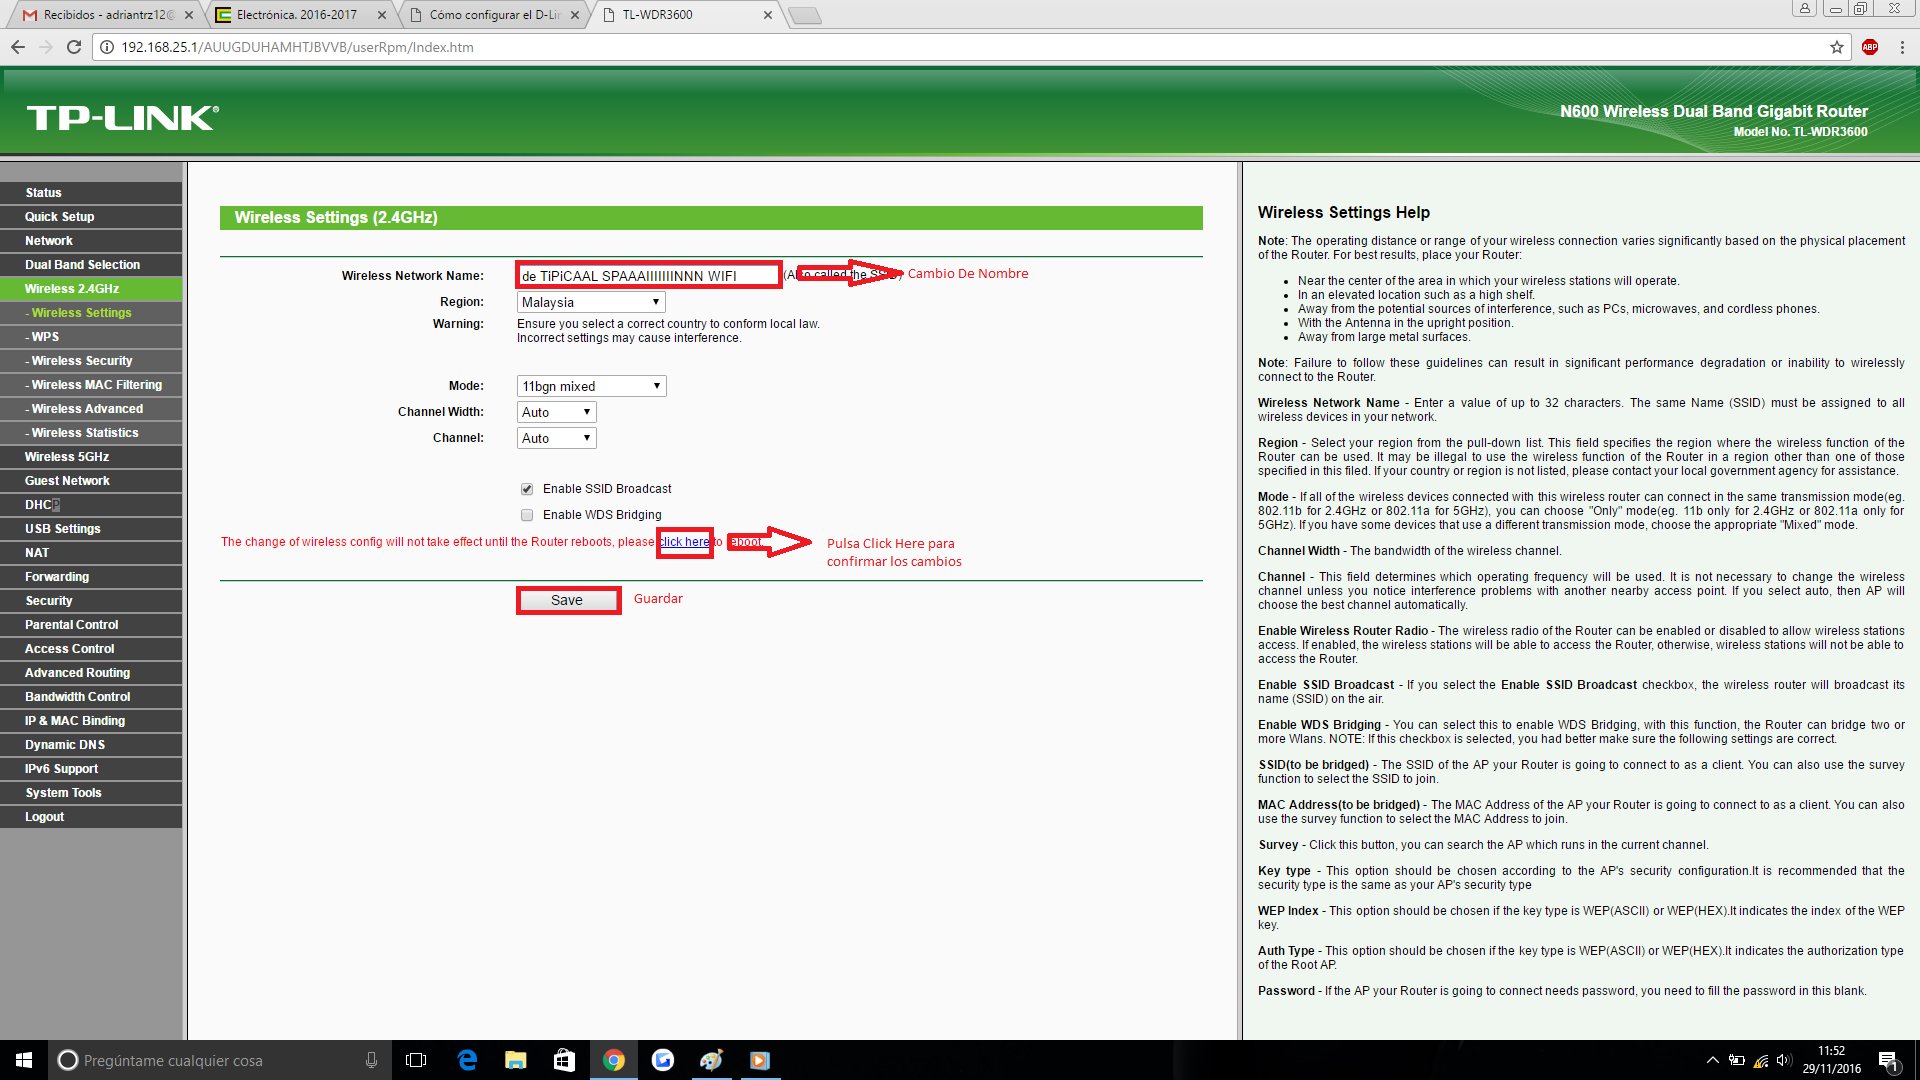Screen dimensions: 1920x1080
Task: Close the Recibidos Gmail tab
Action: (189, 15)
